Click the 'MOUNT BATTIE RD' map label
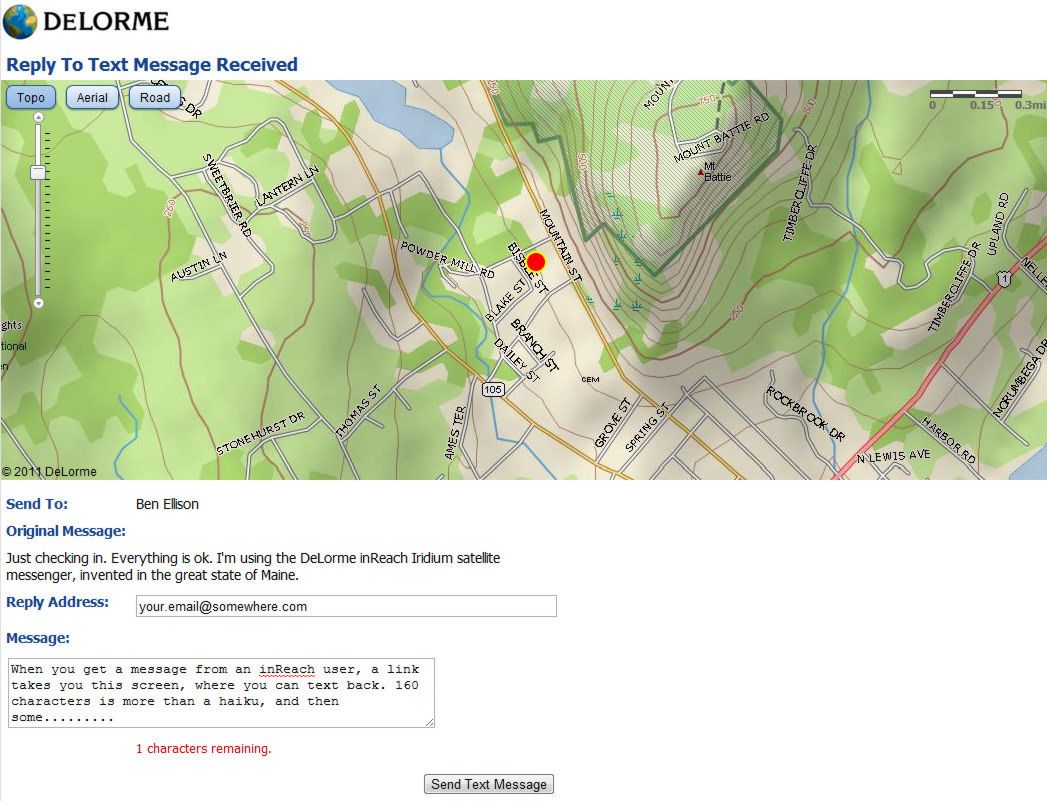 click(x=721, y=138)
